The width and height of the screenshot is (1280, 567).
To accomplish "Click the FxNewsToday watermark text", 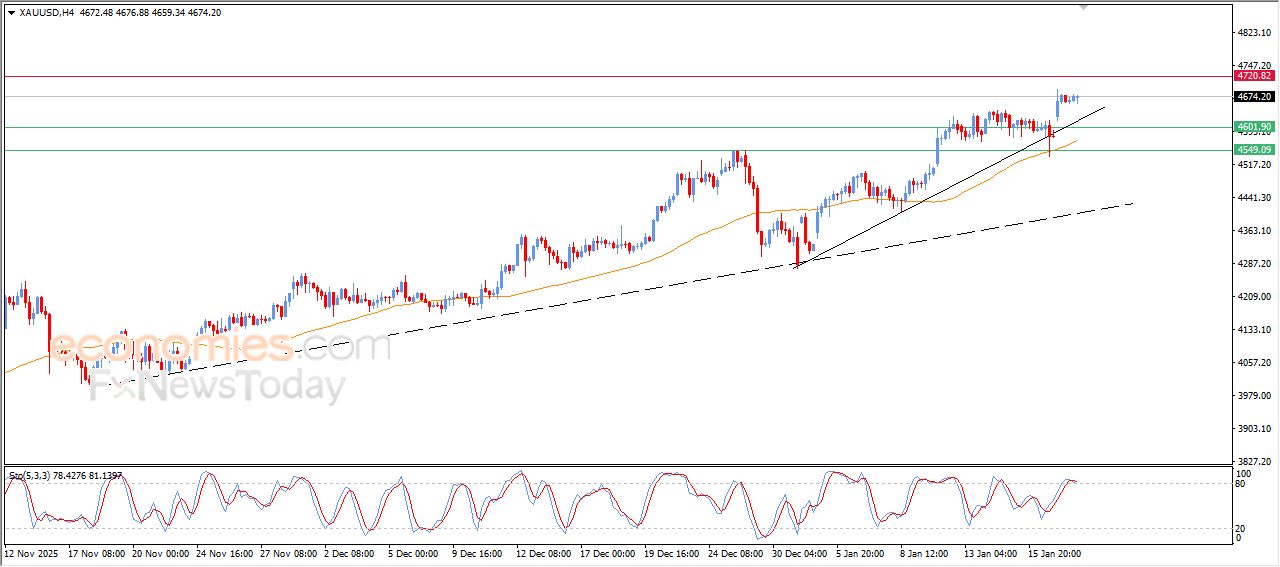I will (x=217, y=387).
